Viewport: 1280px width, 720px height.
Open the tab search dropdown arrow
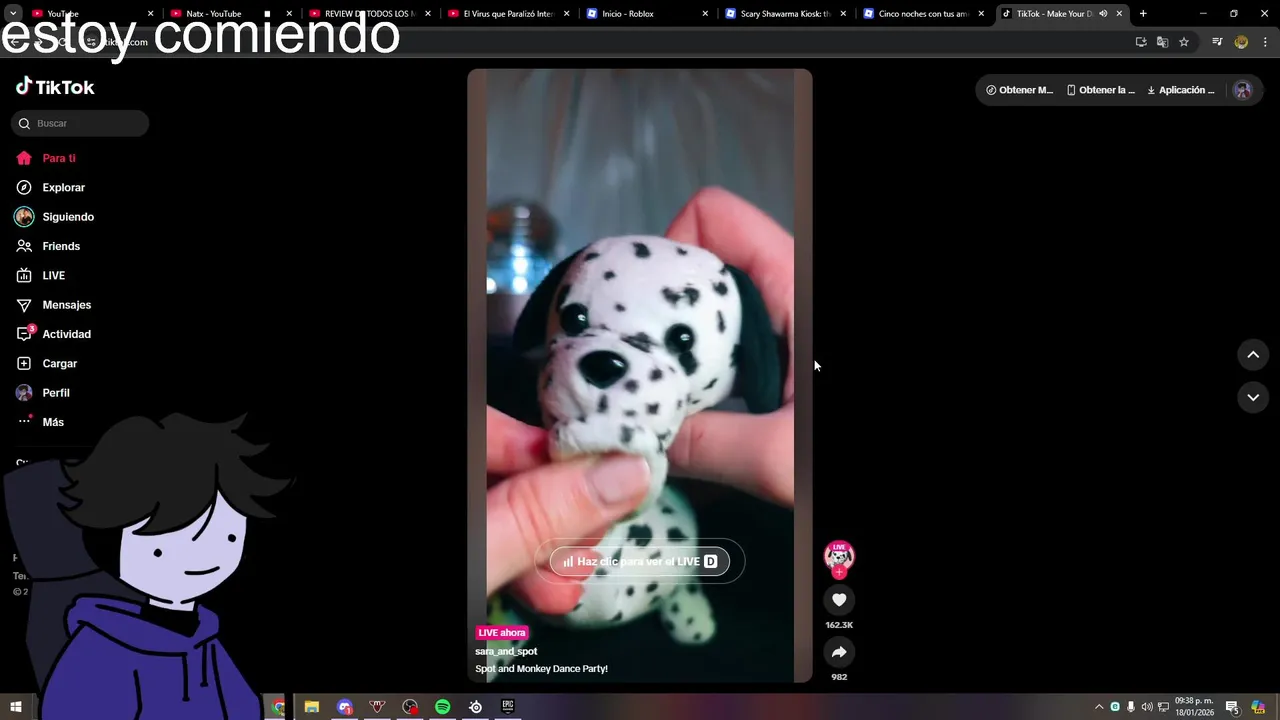(x=14, y=14)
